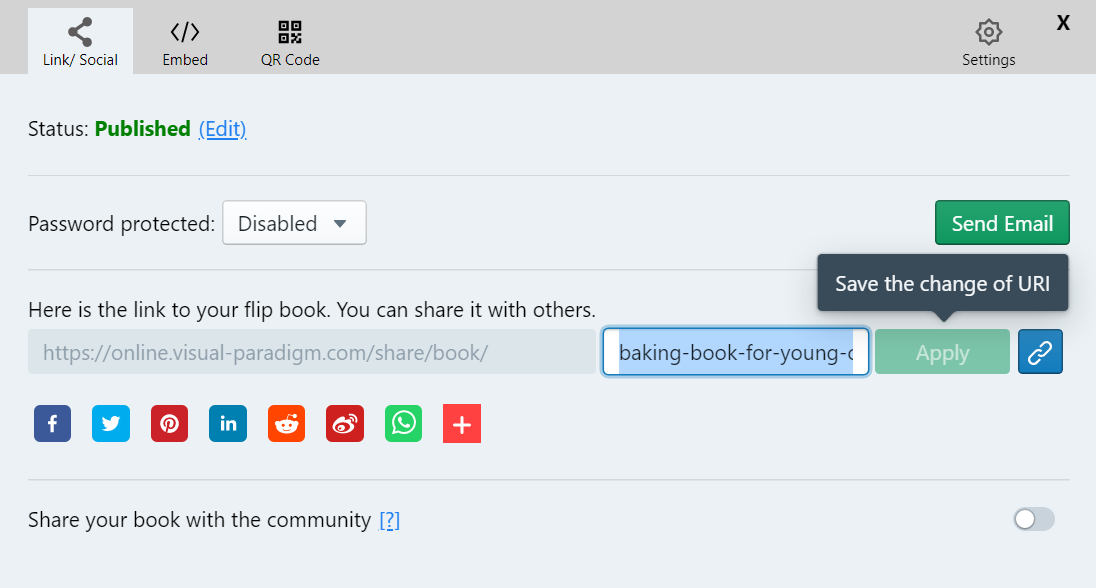Click the book URI text field

[735, 353]
